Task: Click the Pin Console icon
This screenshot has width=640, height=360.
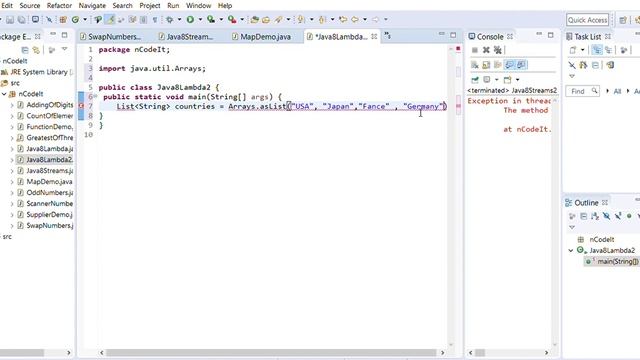Action: pos(475,80)
